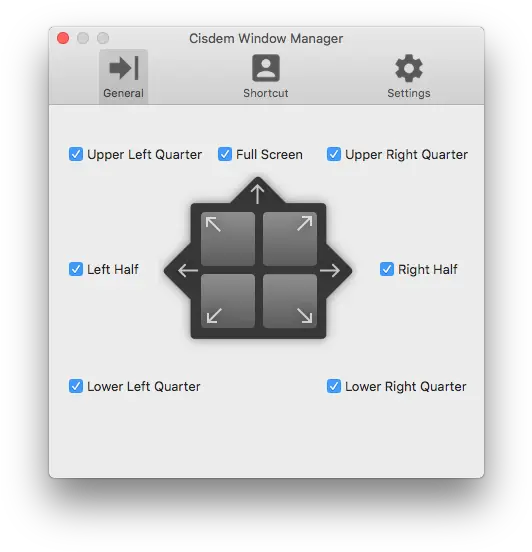Toggle the Right Half checkbox
Image resolution: width=532 pixels, height=552 pixels.
[387, 269]
